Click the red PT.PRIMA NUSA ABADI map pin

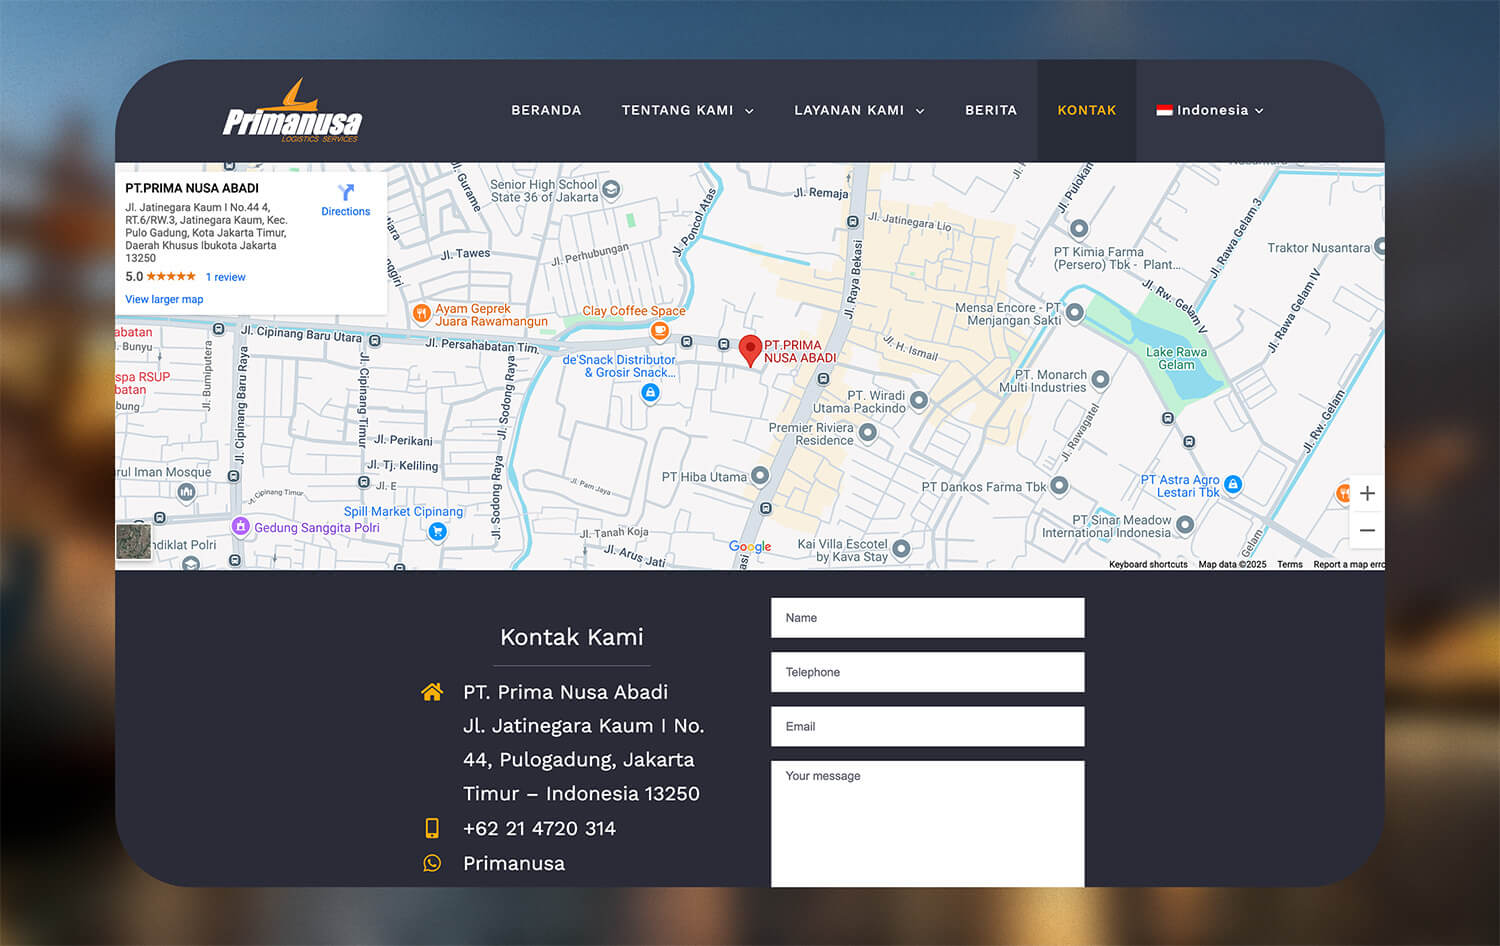pos(750,351)
